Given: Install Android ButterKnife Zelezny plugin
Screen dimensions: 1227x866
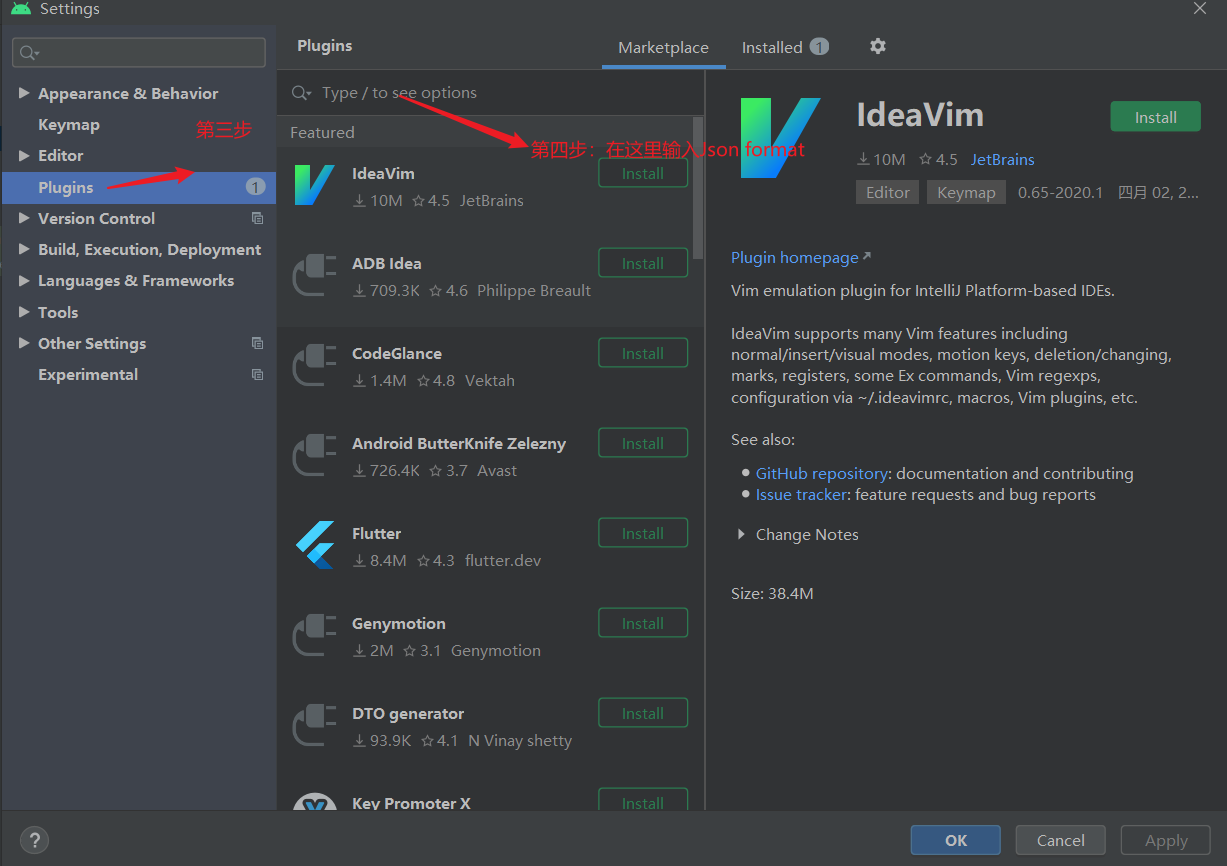Looking at the screenshot, I should point(643,443).
